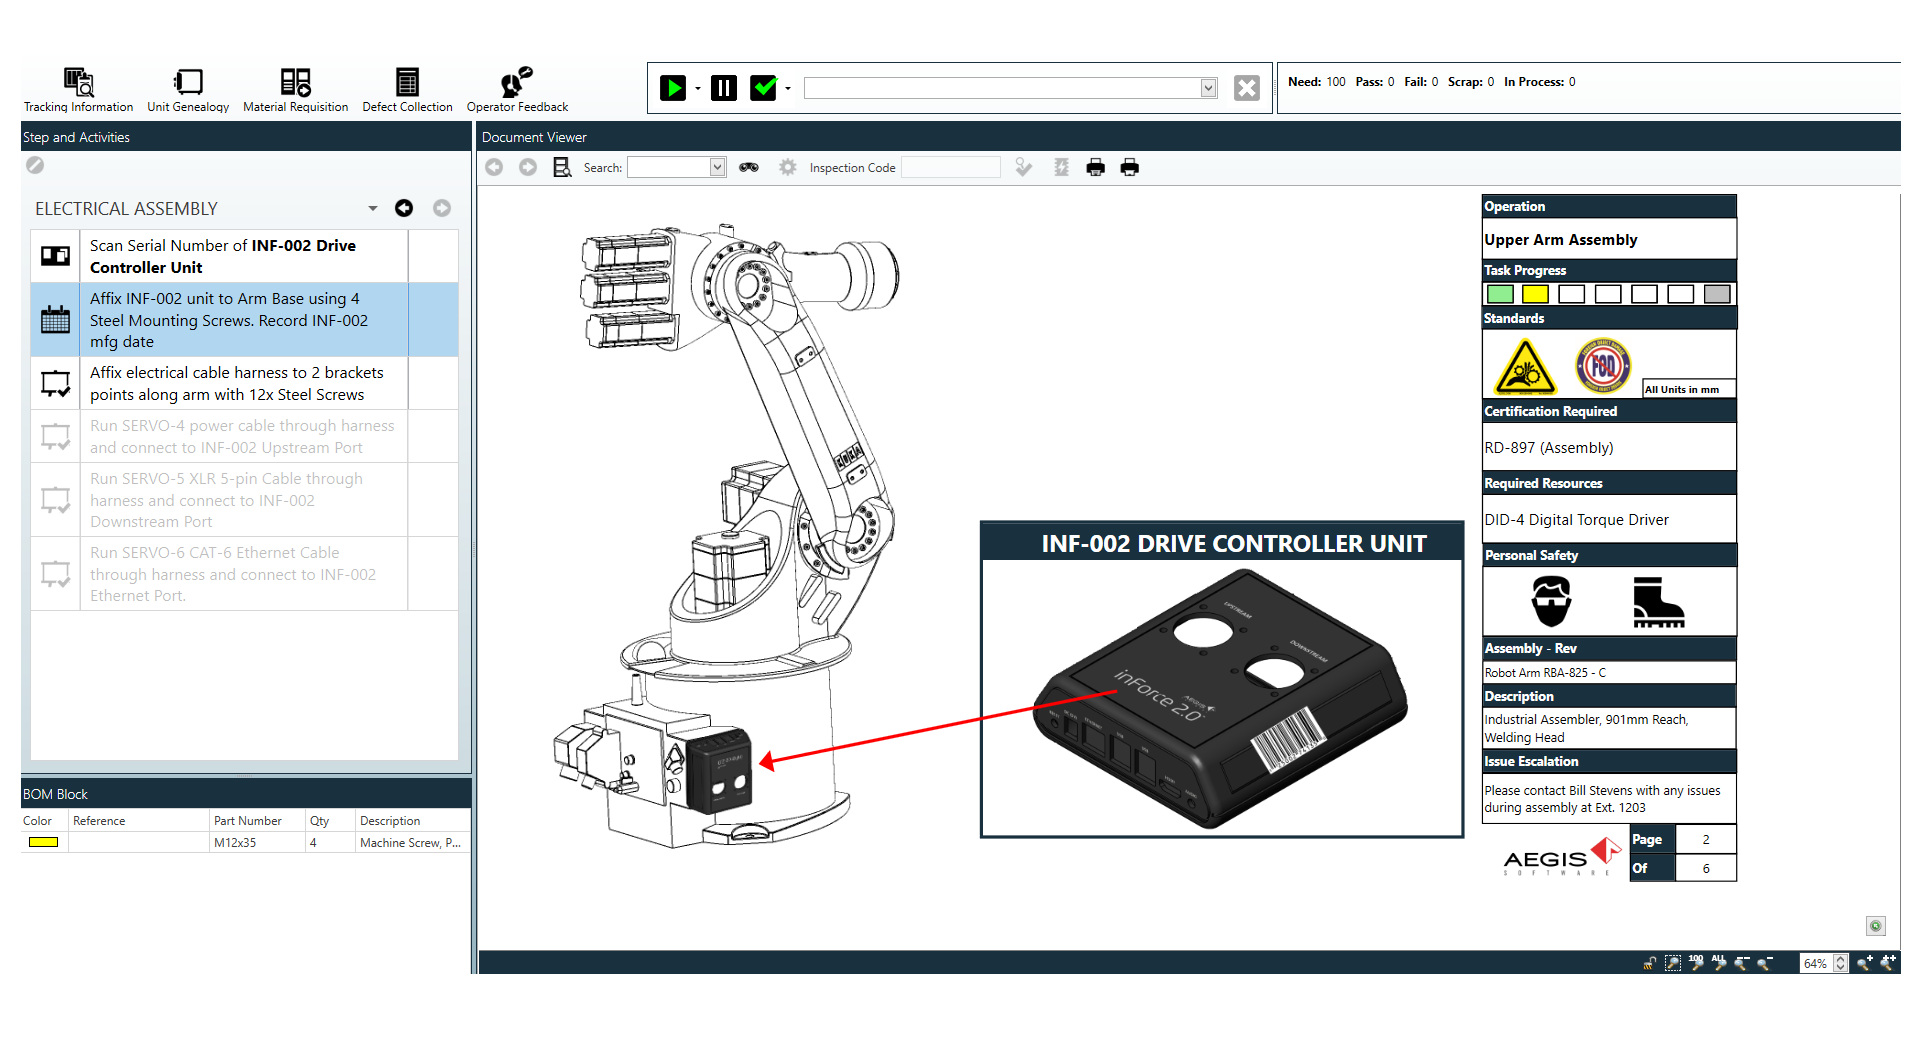Expand the ELECTRICAL ASSEMBLY dropdown
The height and width of the screenshot is (1040, 1920).
[x=373, y=208]
